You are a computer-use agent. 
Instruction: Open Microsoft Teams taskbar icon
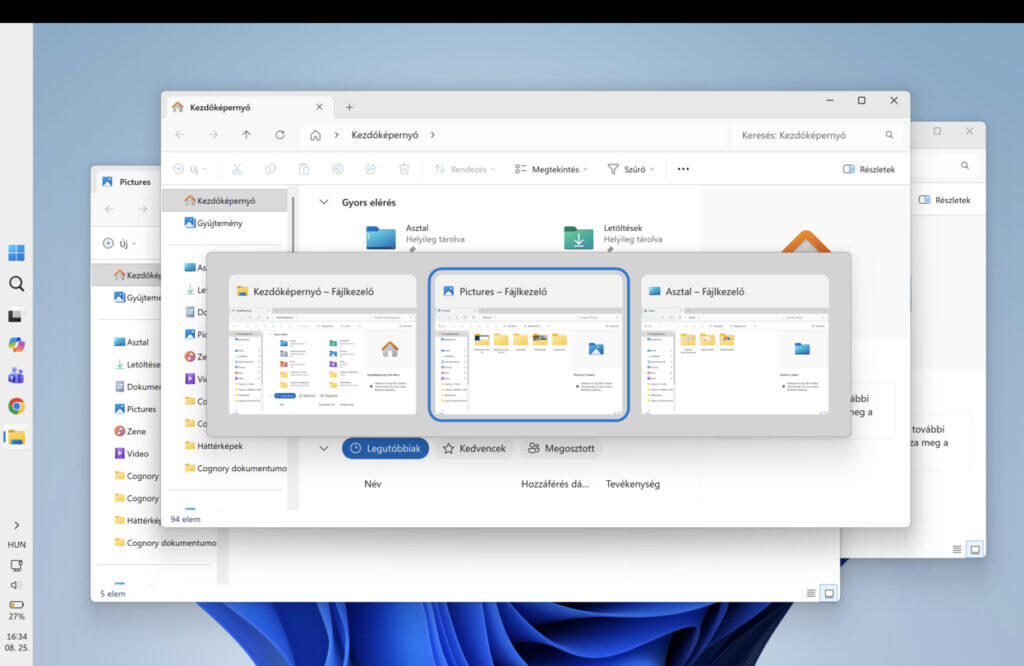[x=16, y=375]
